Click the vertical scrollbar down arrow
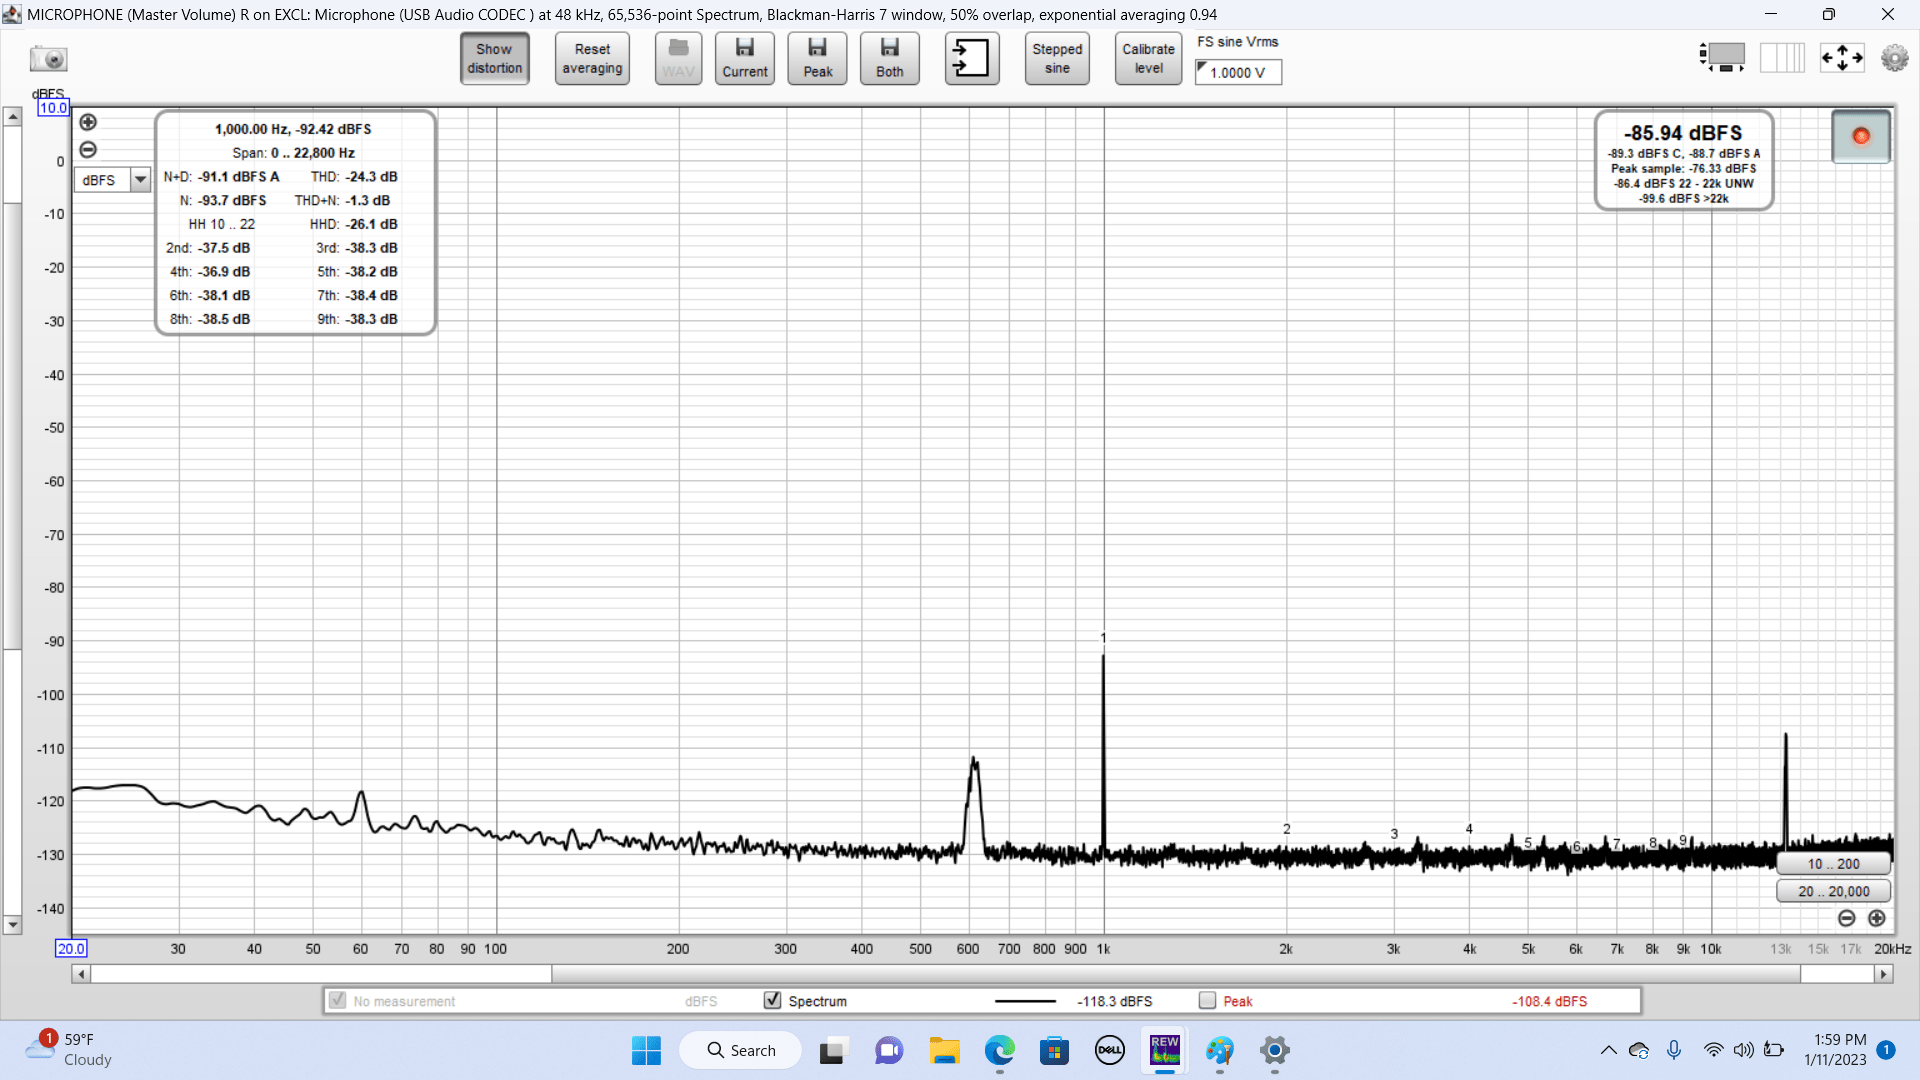The height and width of the screenshot is (1080, 1920). (x=13, y=925)
